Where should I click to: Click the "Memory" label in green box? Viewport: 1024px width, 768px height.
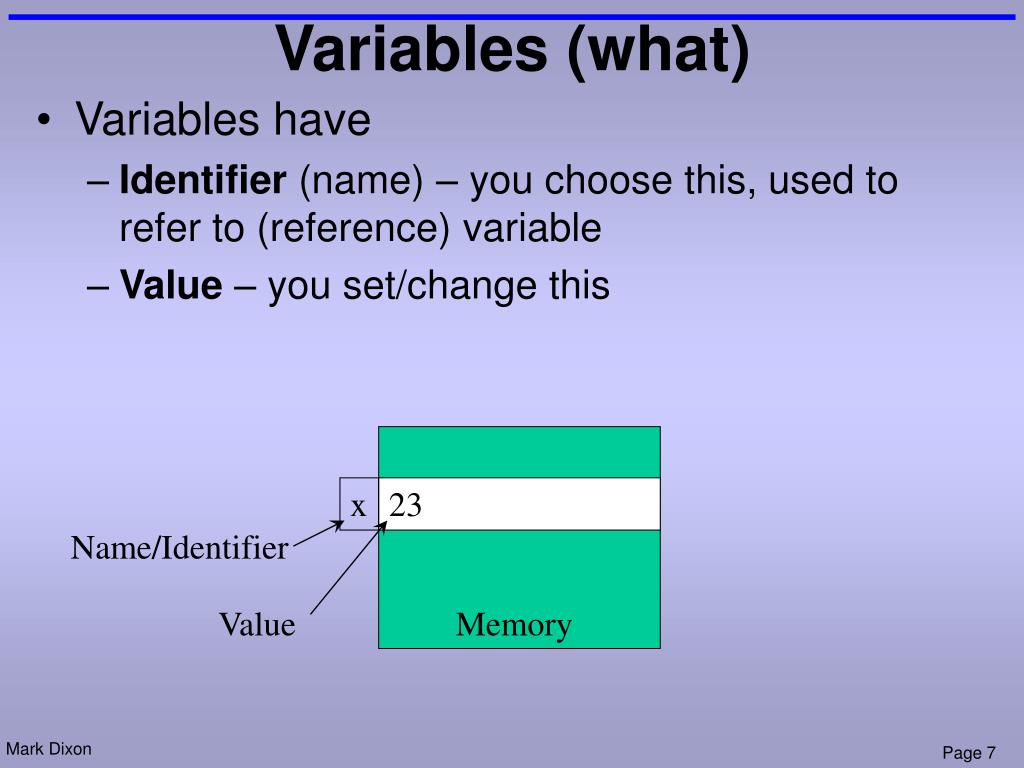click(513, 626)
